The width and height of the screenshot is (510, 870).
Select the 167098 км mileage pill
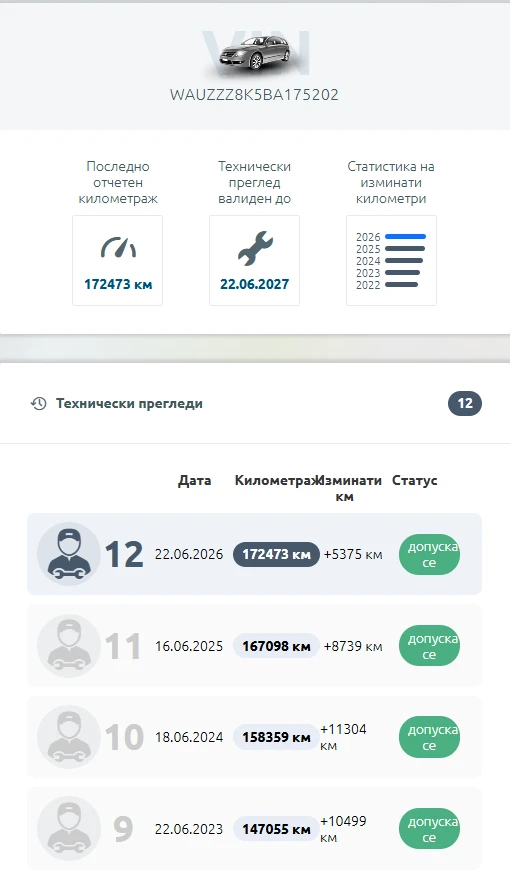(x=276, y=646)
